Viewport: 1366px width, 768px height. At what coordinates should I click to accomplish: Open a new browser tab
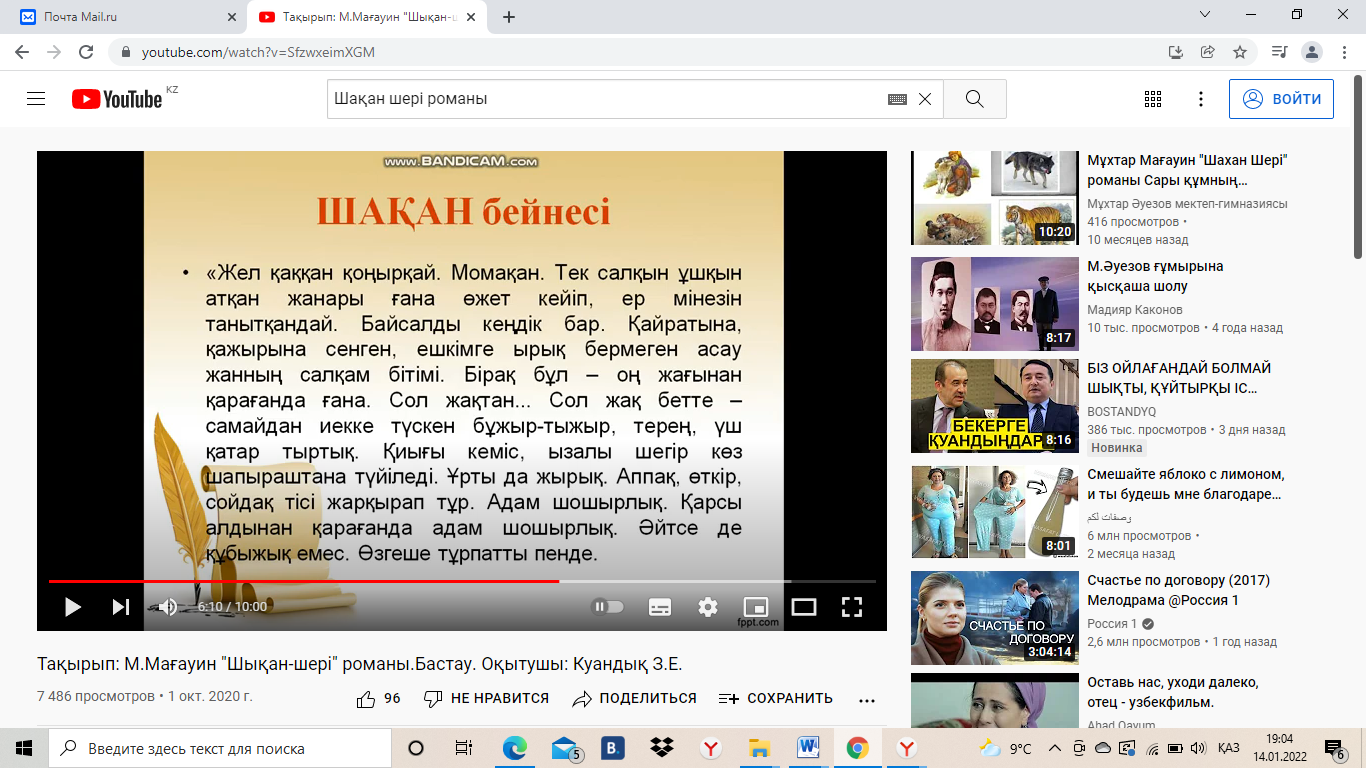[508, 17]
